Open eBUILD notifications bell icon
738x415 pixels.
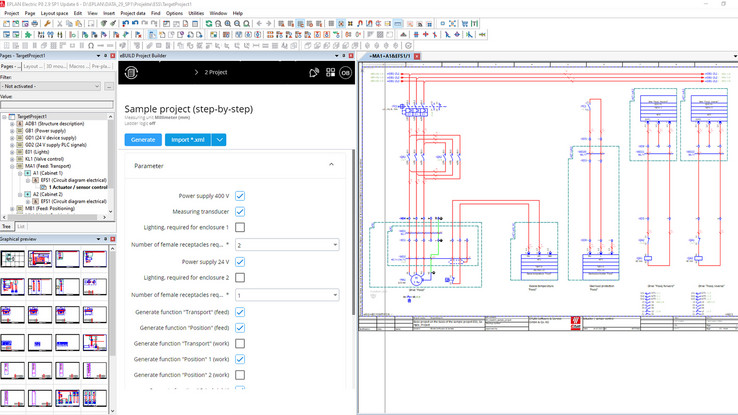tap(314, 72)
